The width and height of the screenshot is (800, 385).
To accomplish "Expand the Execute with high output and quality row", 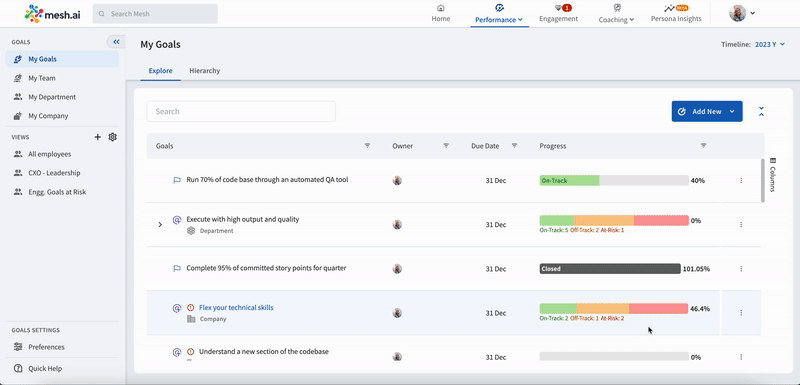I will [x=160, y=224].
